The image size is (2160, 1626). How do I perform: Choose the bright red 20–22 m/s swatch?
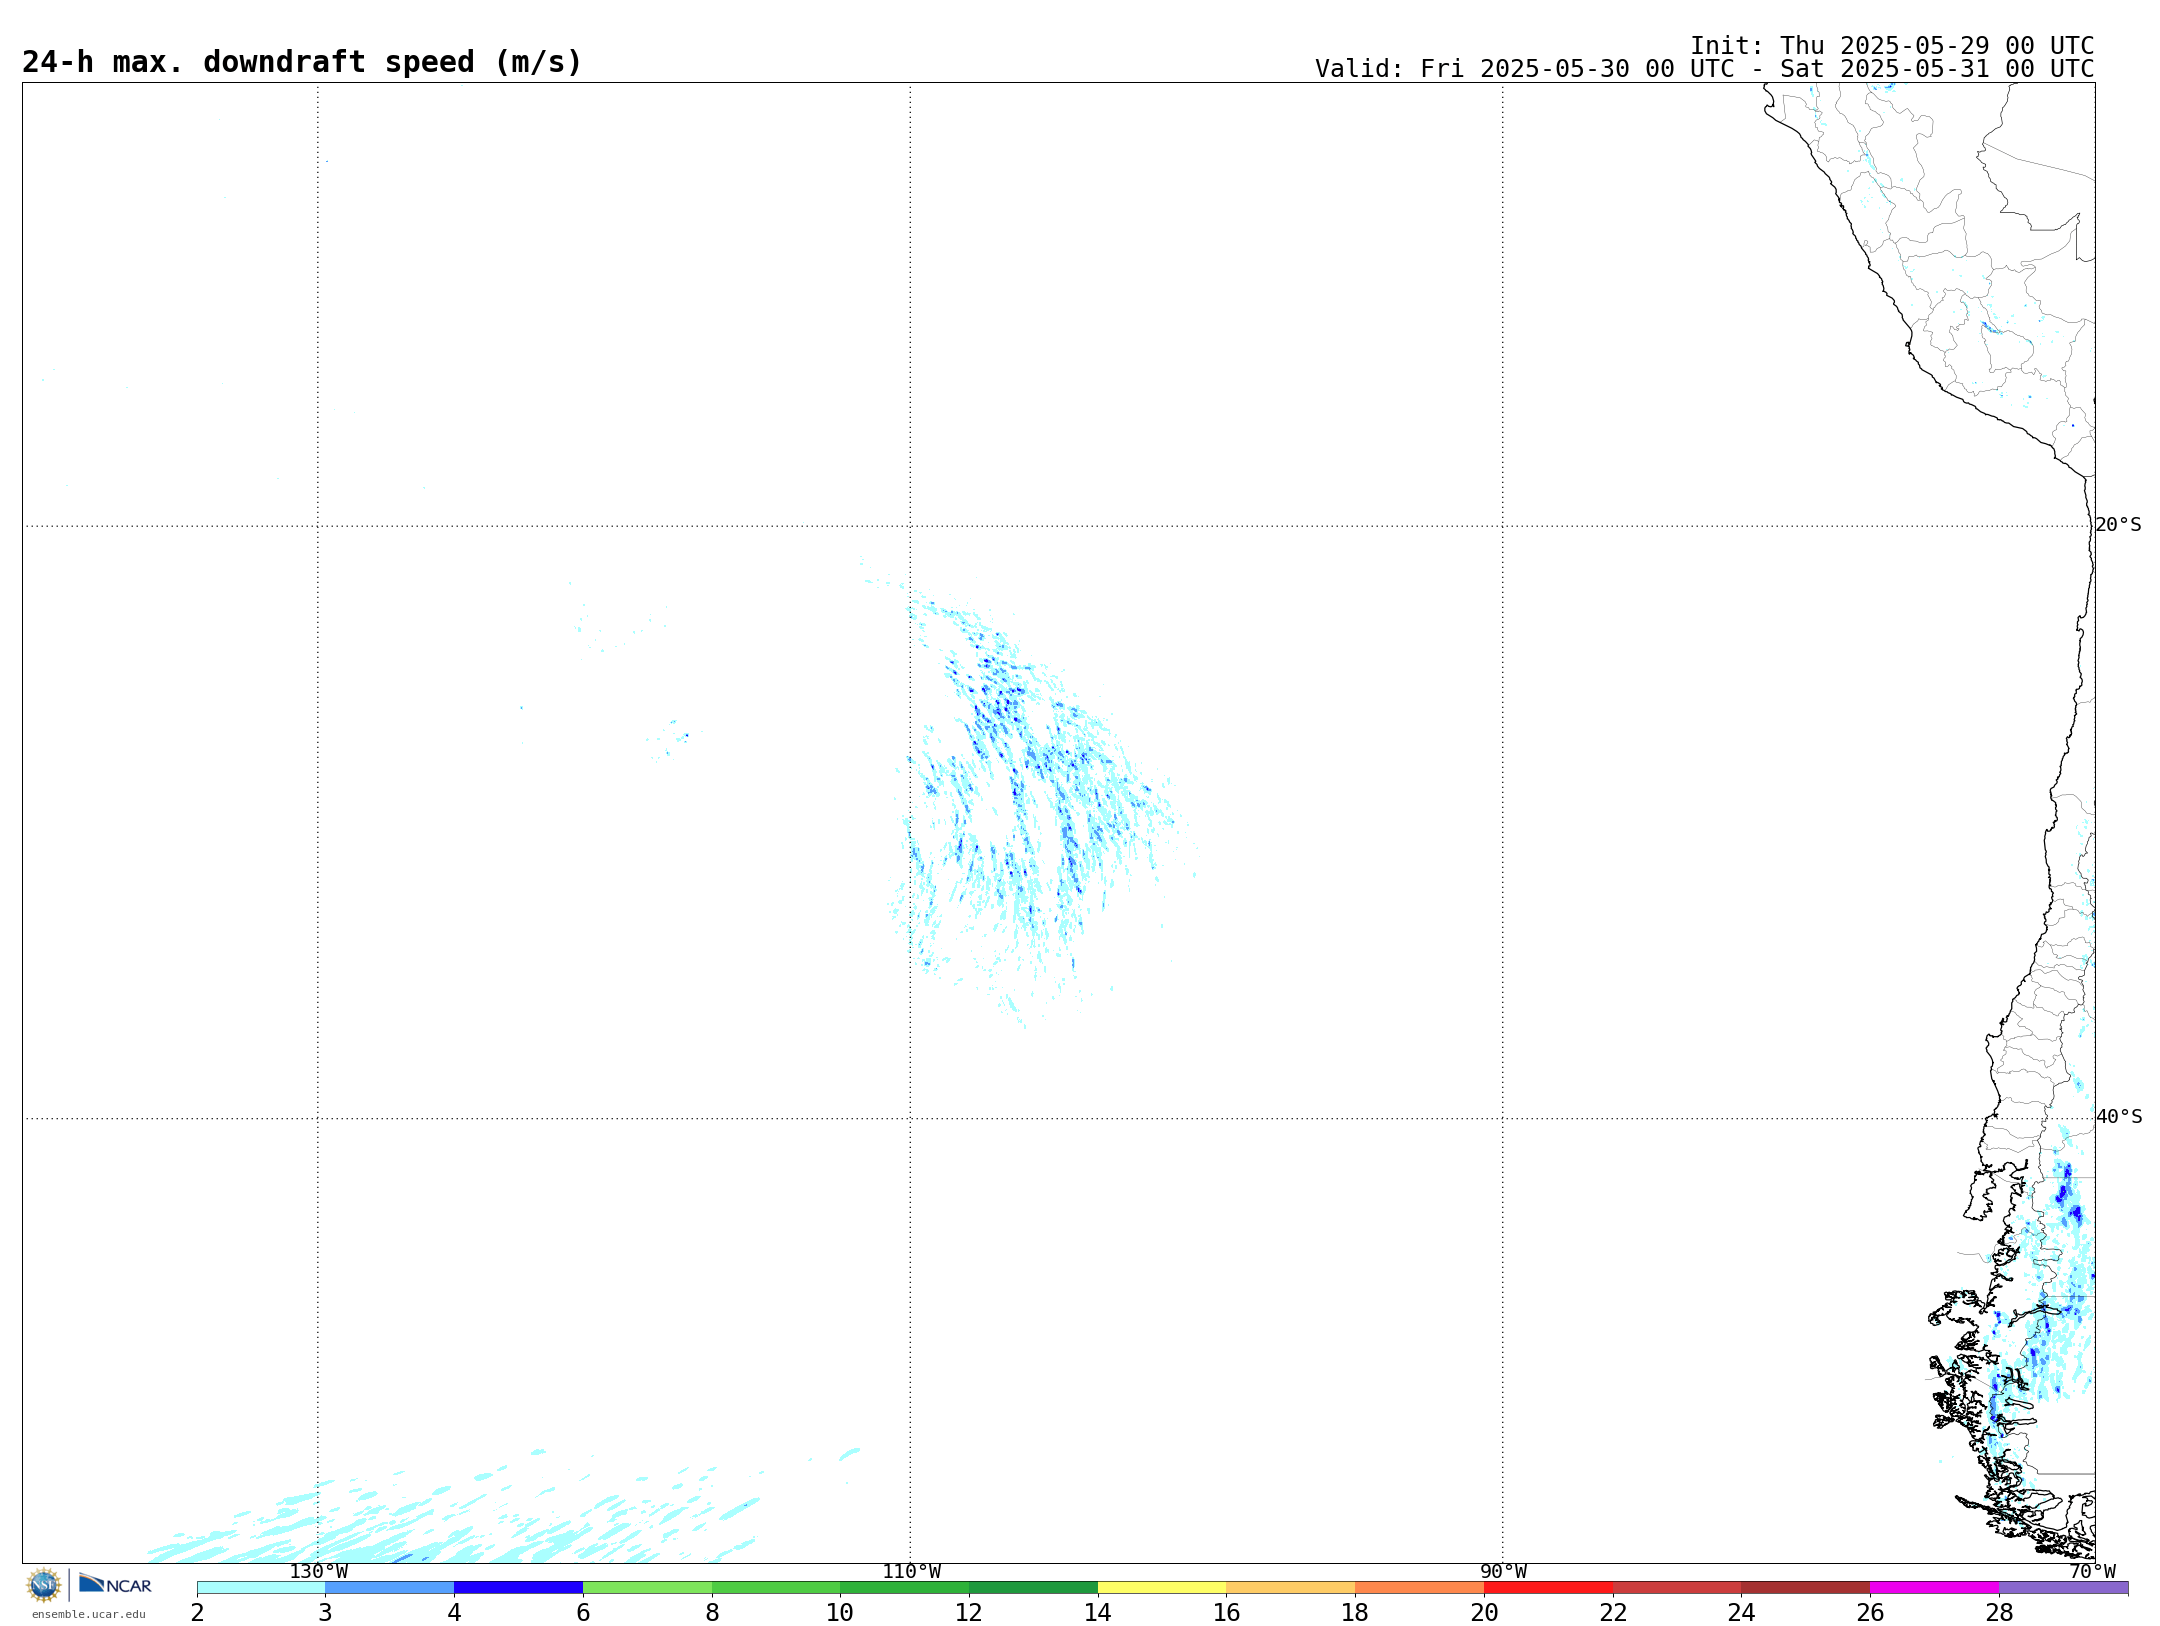[x=1548, y=1588]
